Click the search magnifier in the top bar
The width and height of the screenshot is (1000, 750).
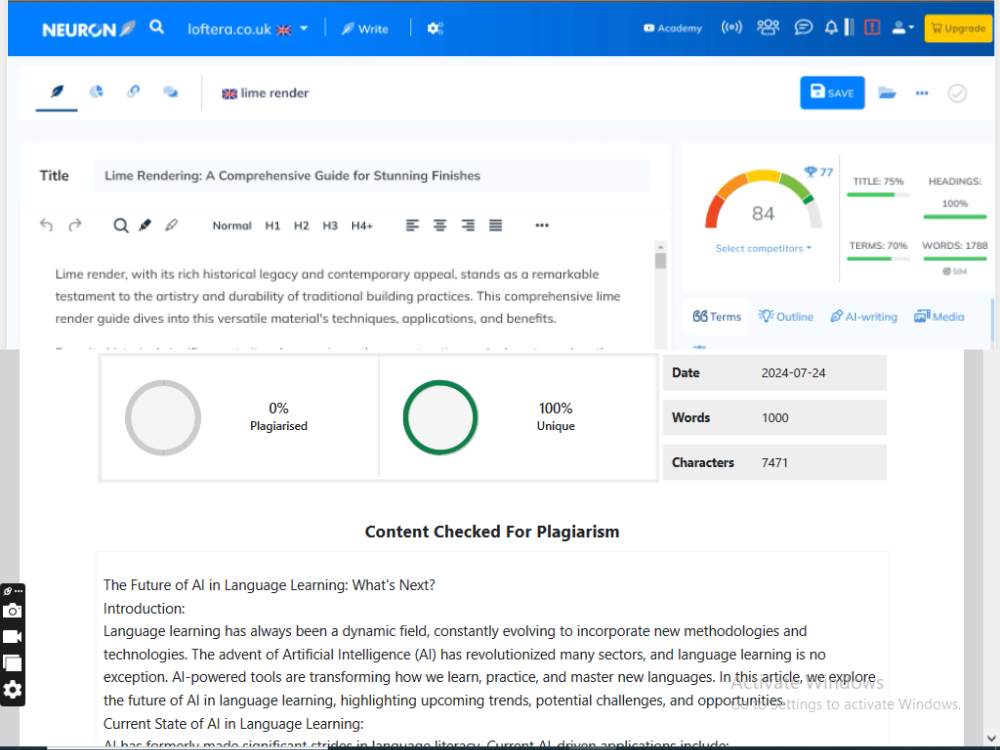tap(157, 28)
